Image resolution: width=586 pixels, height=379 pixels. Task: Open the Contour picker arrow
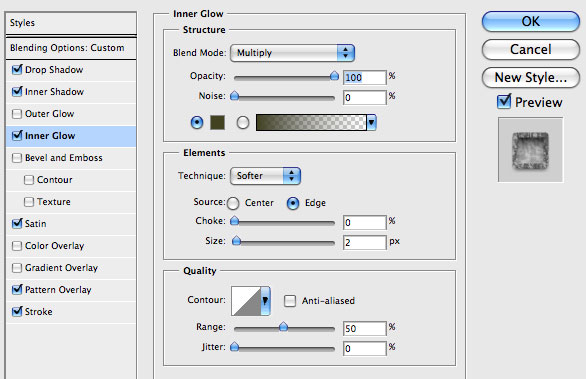coord(265,301)
